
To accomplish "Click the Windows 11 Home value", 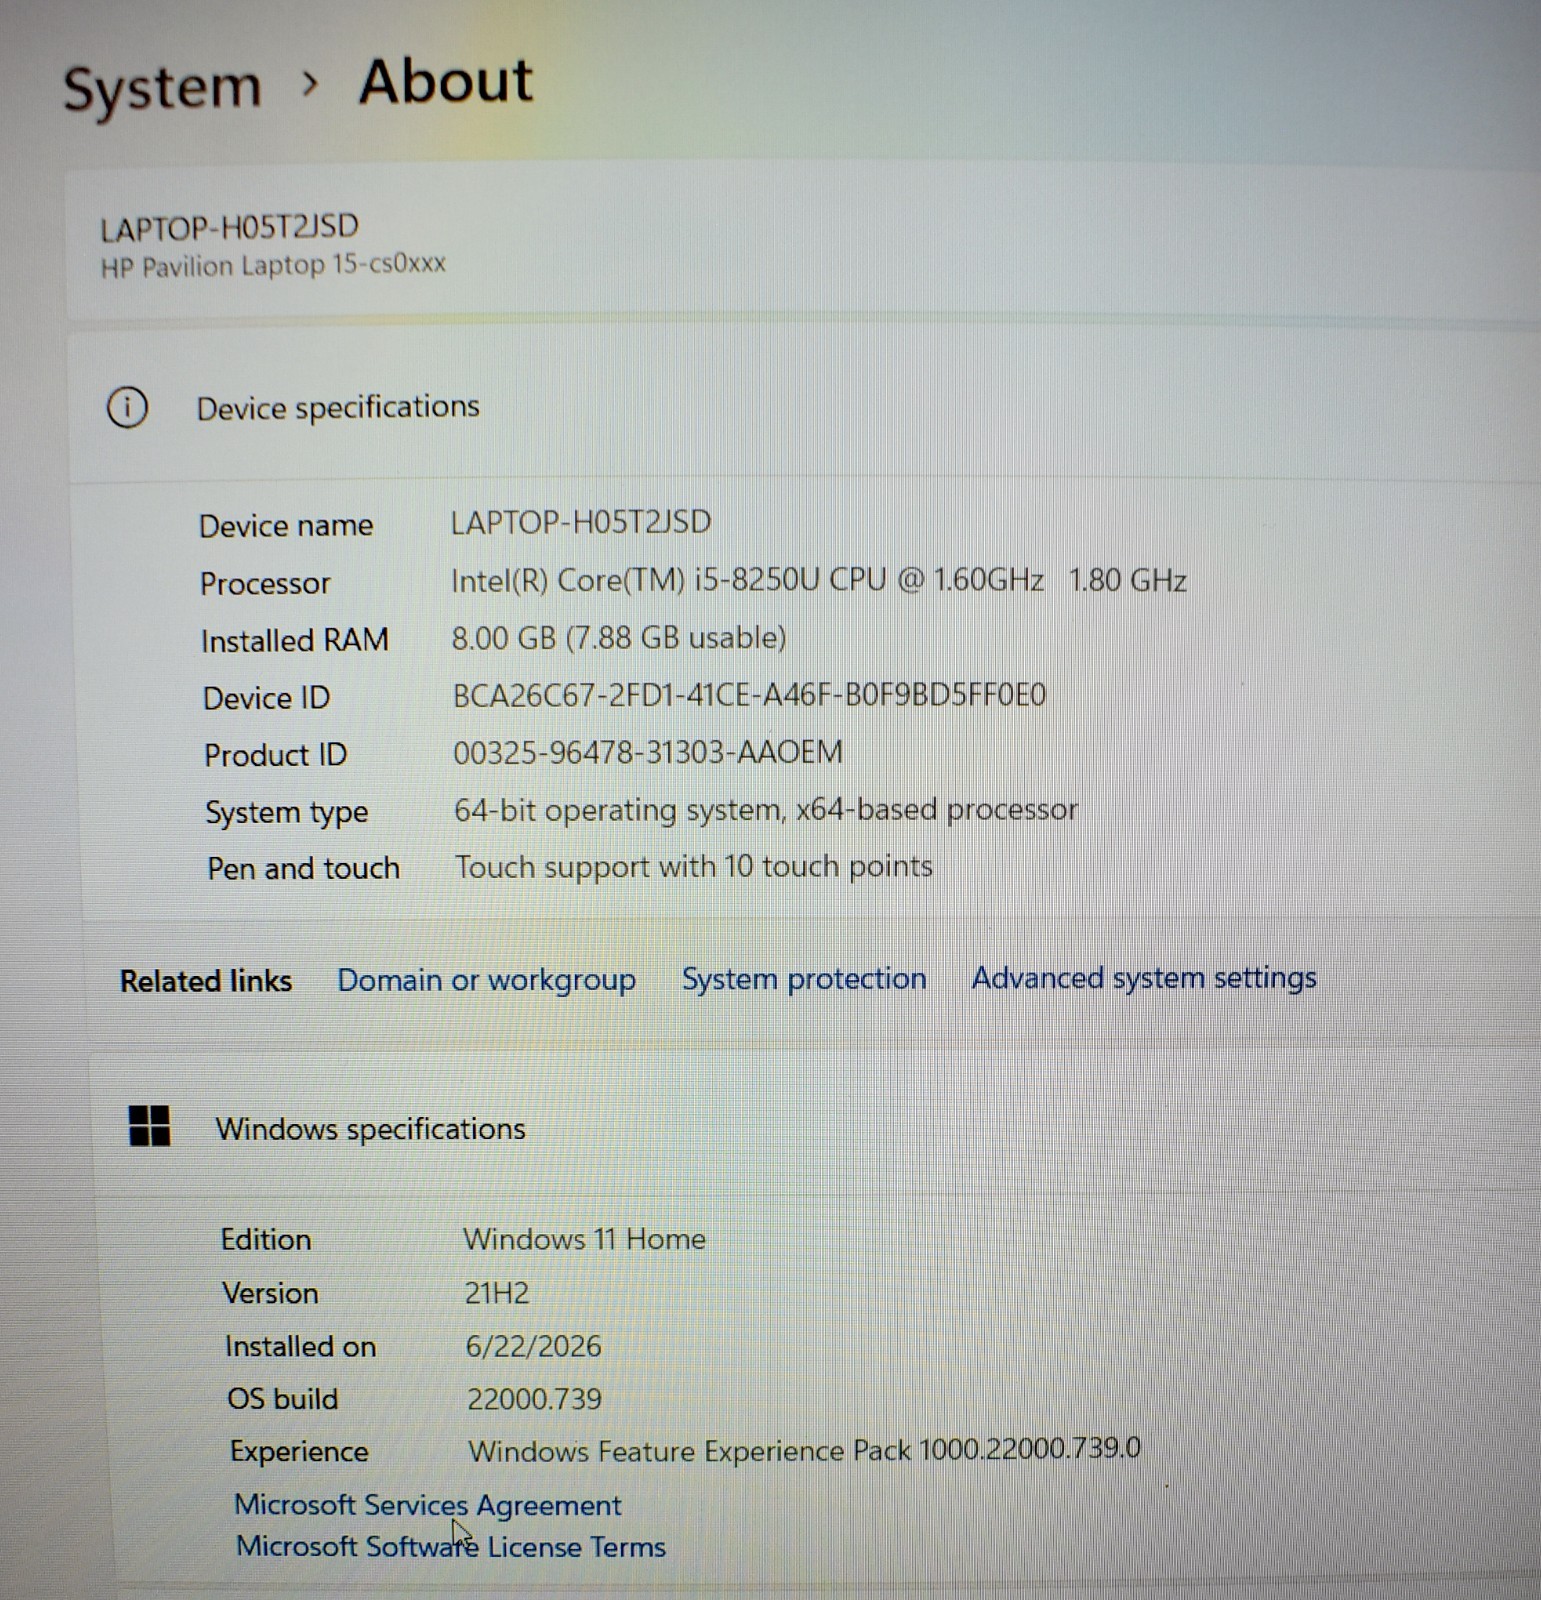I will (584, 1239).
